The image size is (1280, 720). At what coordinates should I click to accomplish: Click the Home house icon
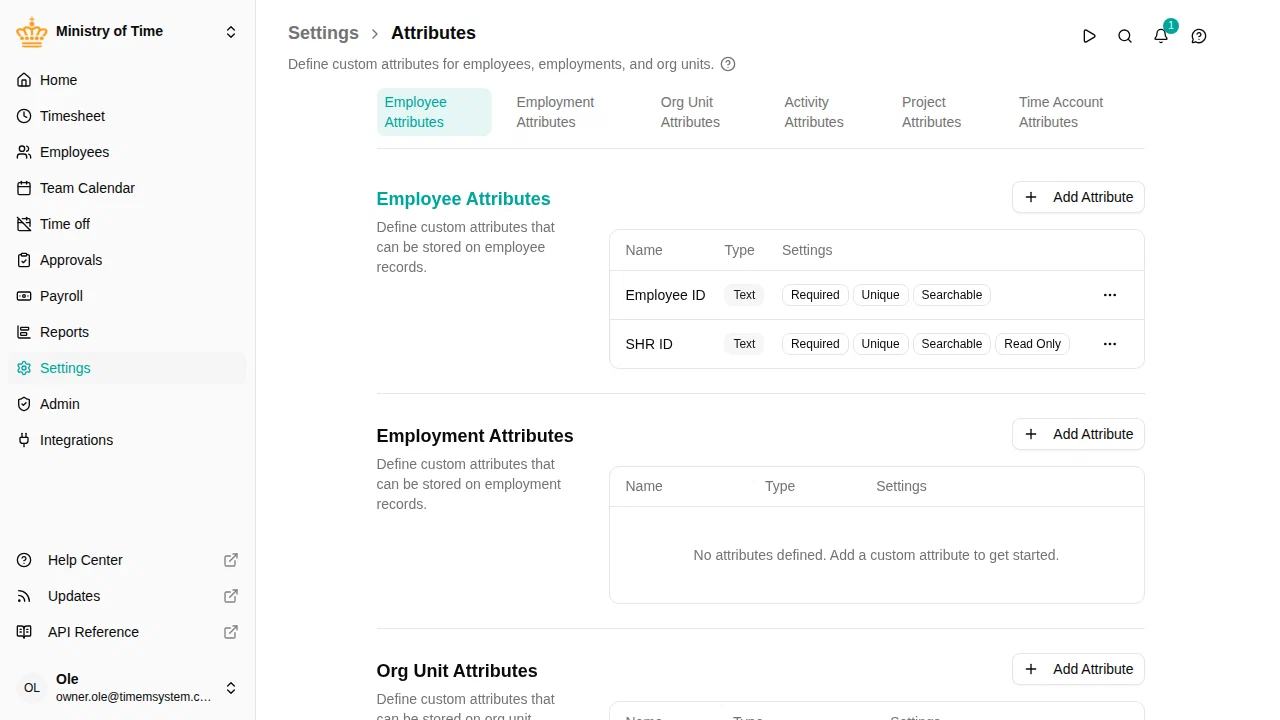pyautogui.click(x=24, y=80)
